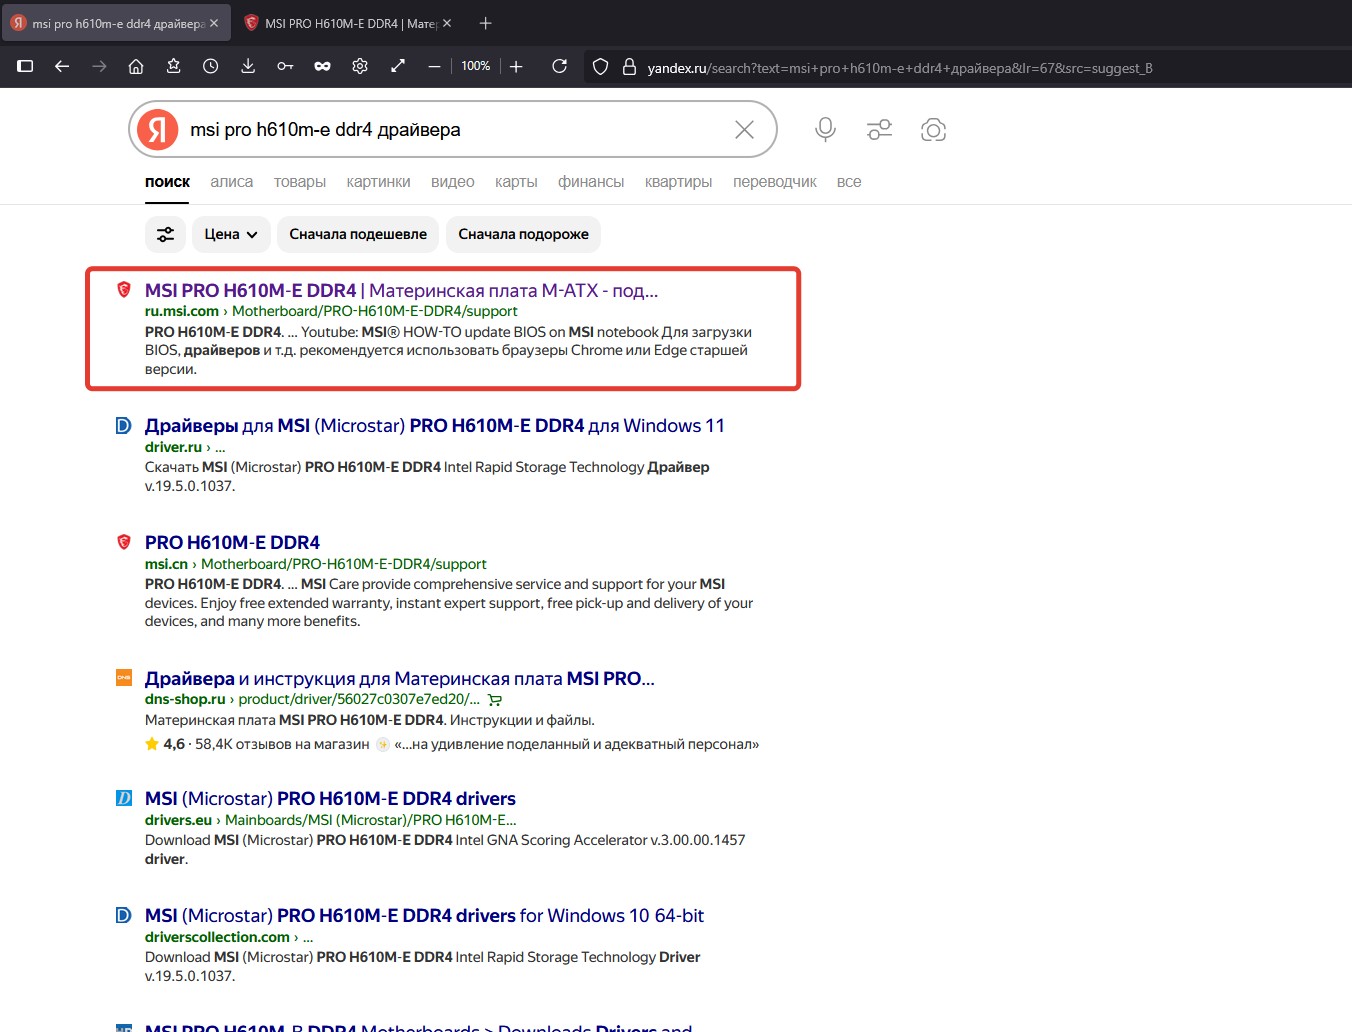Open tracking protection shield icon
Image resolution: width=1352 pixels, height=1032 pixels.
[x=600, y=67]
